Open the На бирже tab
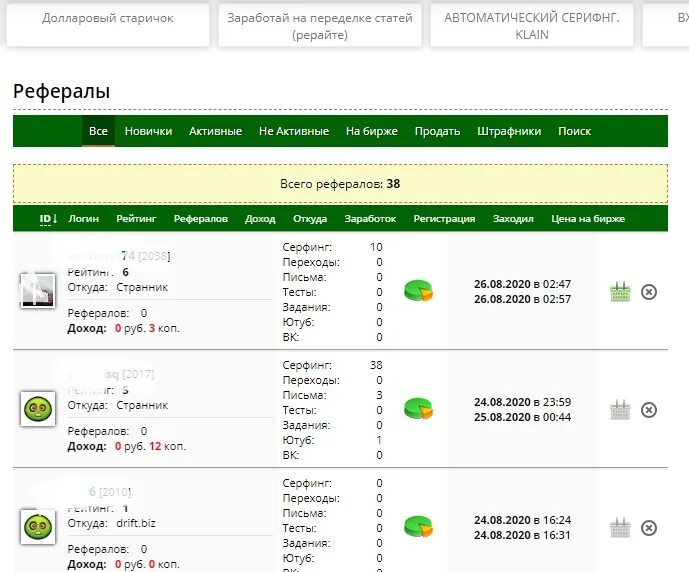Viewport: 689px width, 572px height. coord(372,131)
